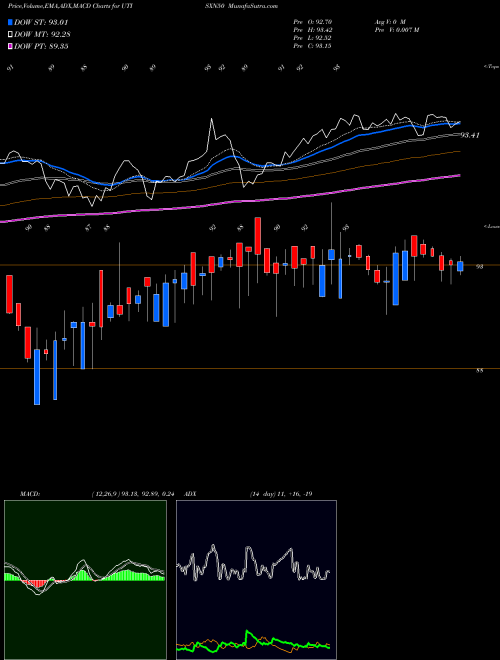The image size is (500, 660).
Task: Click the 'Pre C: 93.15' value
Action: (312, 46)
